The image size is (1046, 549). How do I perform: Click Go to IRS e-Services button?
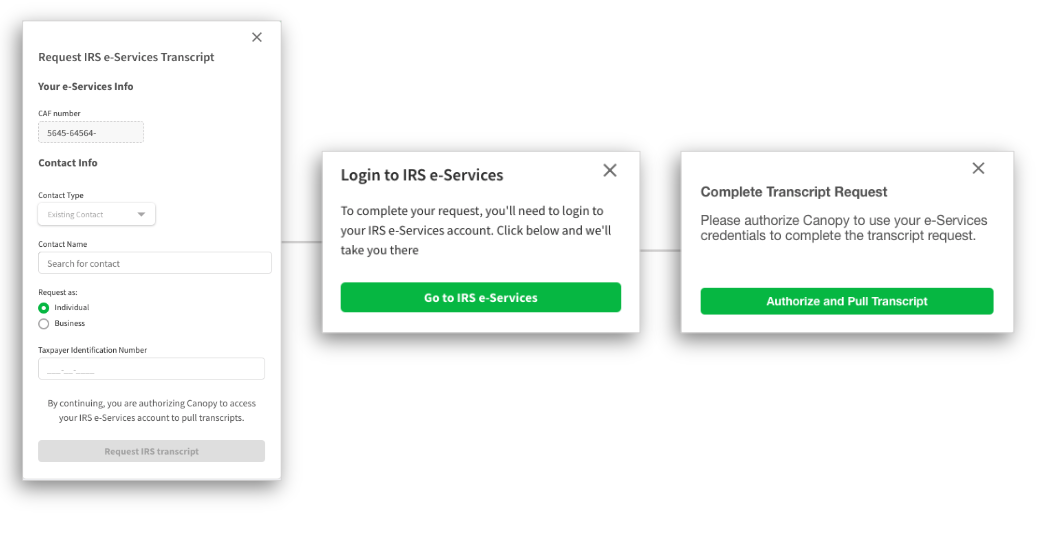click(x=480, y=298)
